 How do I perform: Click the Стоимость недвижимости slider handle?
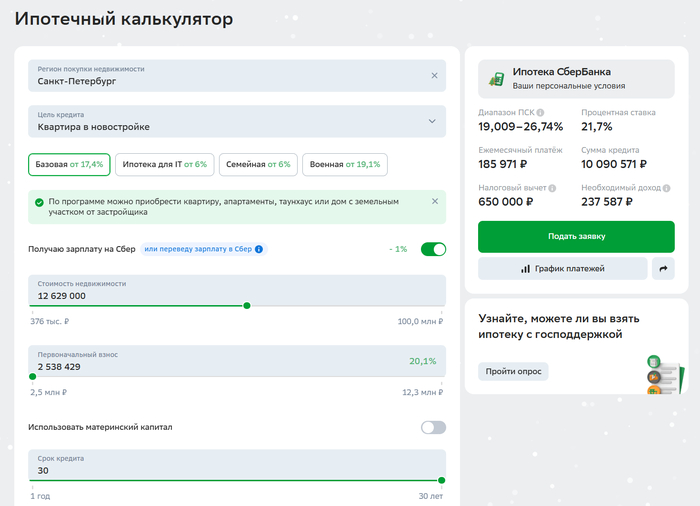pos(247,306)
